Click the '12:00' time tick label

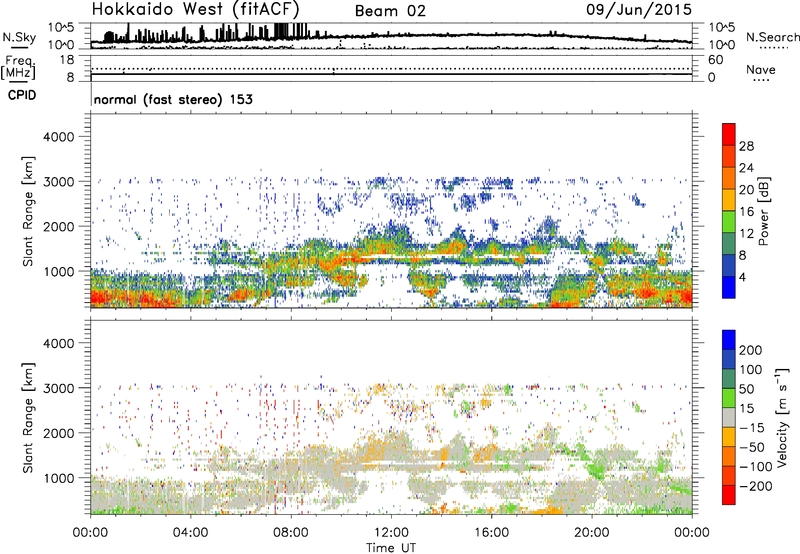391,533
